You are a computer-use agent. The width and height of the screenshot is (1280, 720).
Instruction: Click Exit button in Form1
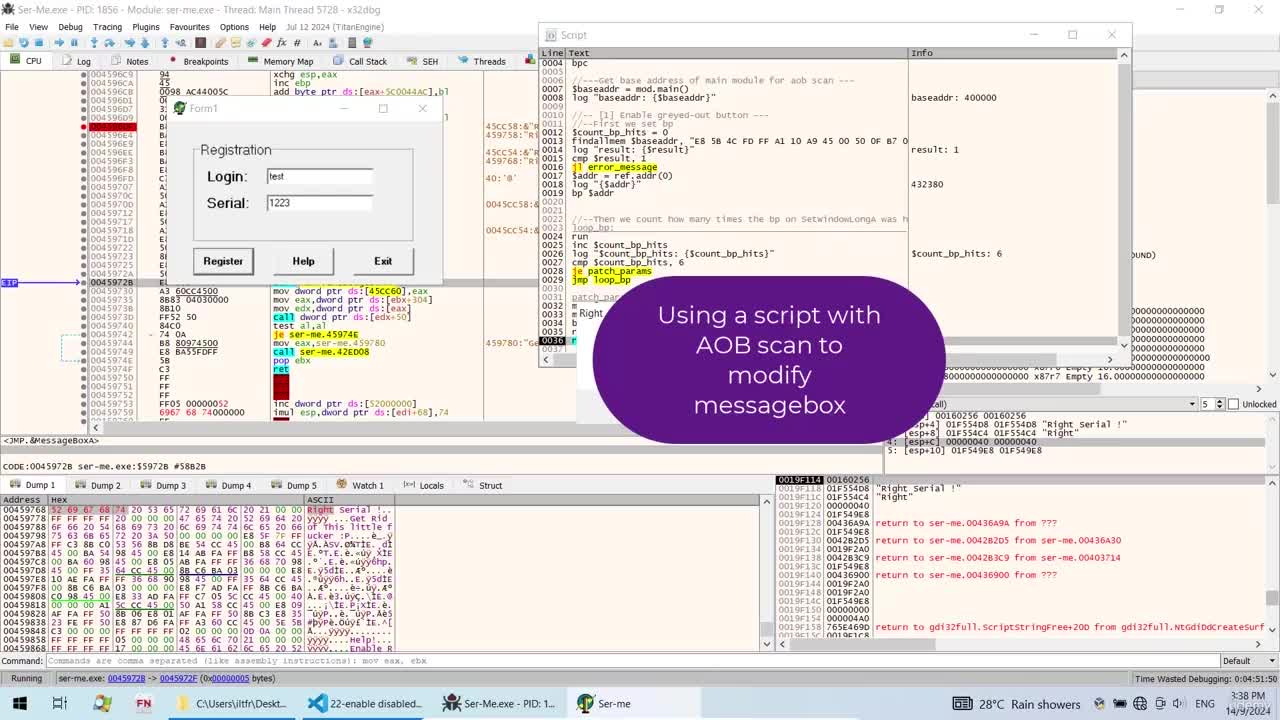tap(383, 261)
